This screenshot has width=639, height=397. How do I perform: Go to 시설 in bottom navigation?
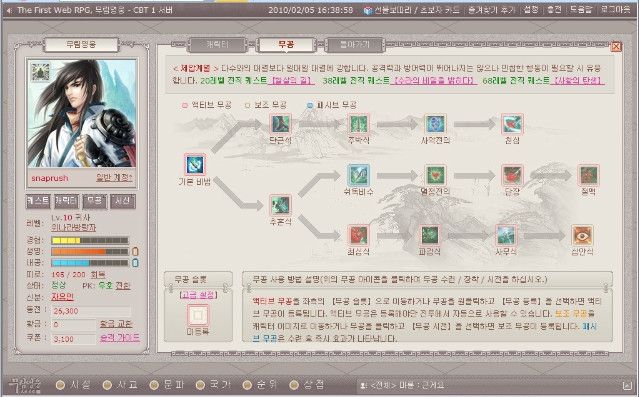click(x=73, y=384)
